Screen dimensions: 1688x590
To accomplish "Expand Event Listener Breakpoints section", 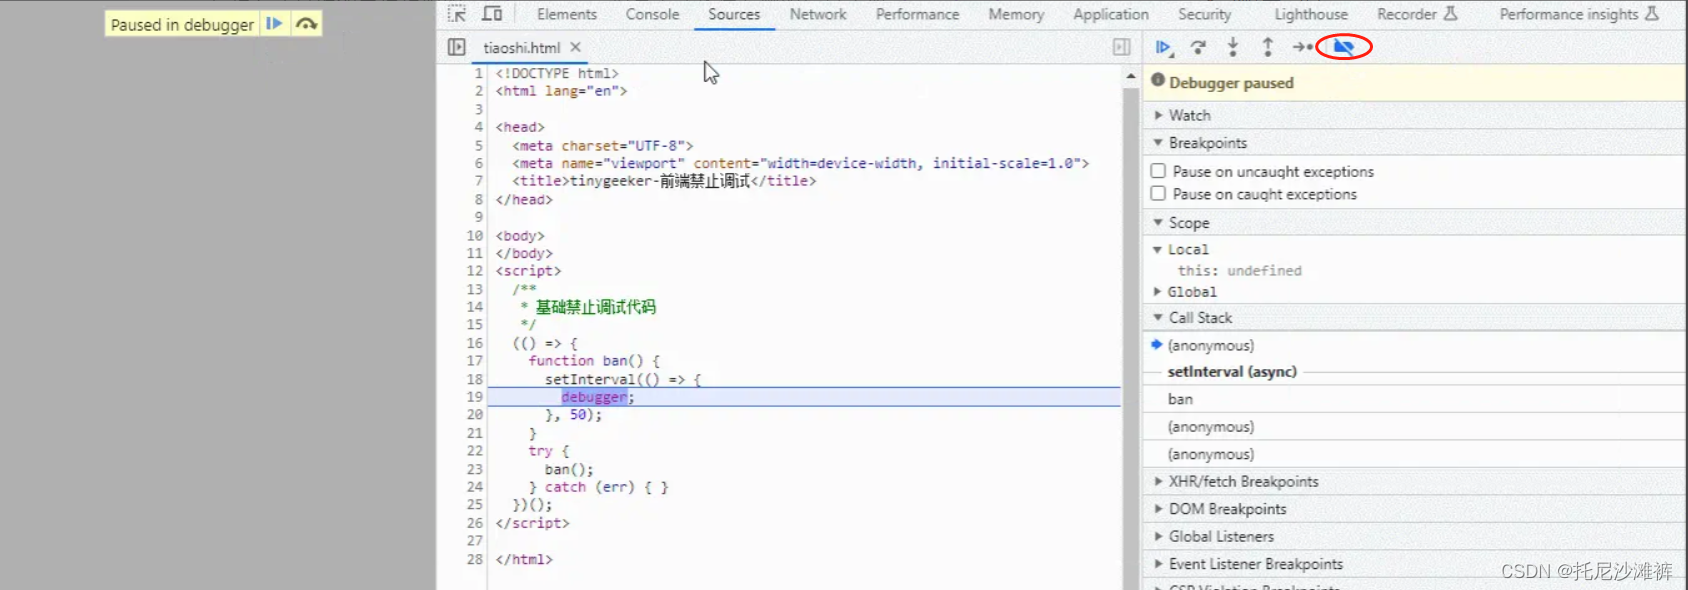I will coord(1414,564).
